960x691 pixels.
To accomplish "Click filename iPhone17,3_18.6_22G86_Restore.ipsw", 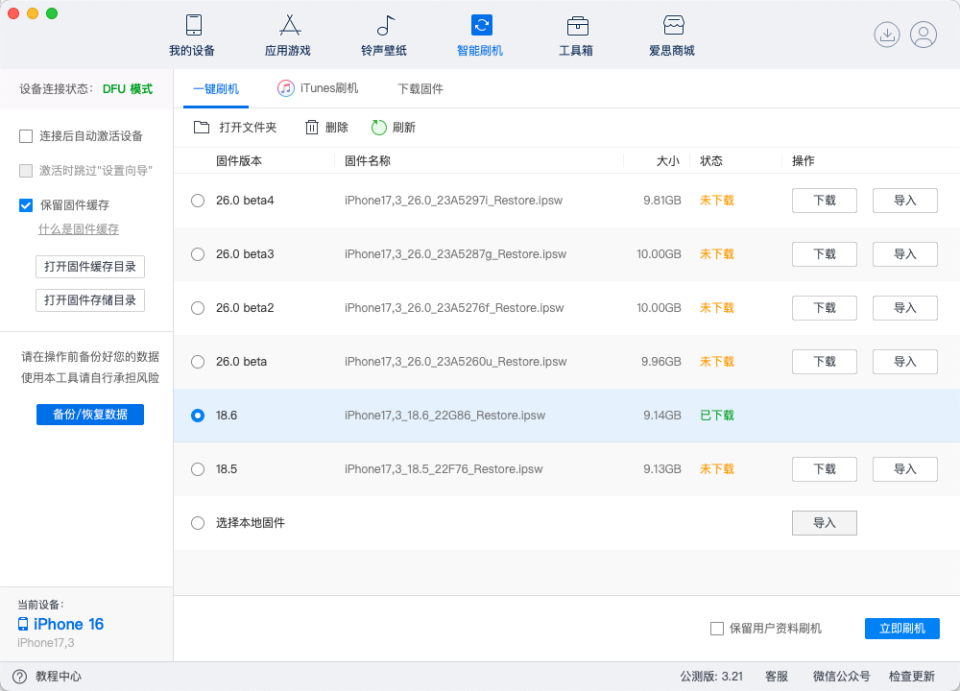I will [444, 416].
